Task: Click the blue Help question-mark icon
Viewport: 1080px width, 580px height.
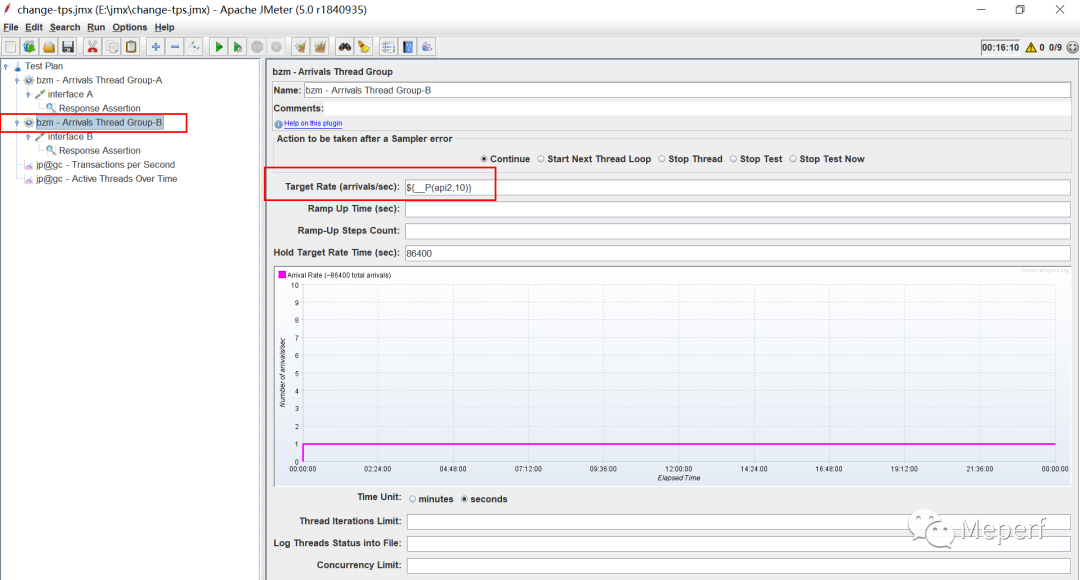Action: click(x=408, y=47)
